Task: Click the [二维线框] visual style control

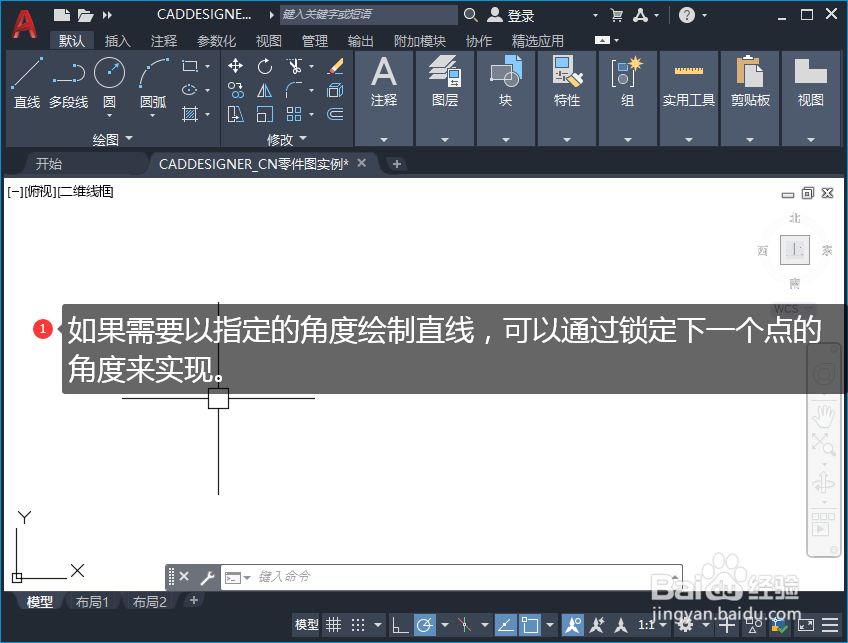Action: tap(85, 191)
